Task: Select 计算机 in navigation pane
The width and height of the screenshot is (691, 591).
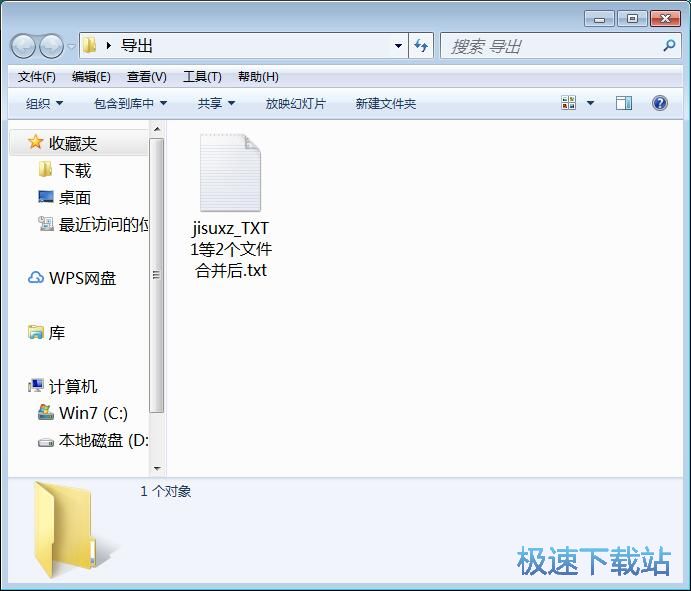Action: click(73, 386)
